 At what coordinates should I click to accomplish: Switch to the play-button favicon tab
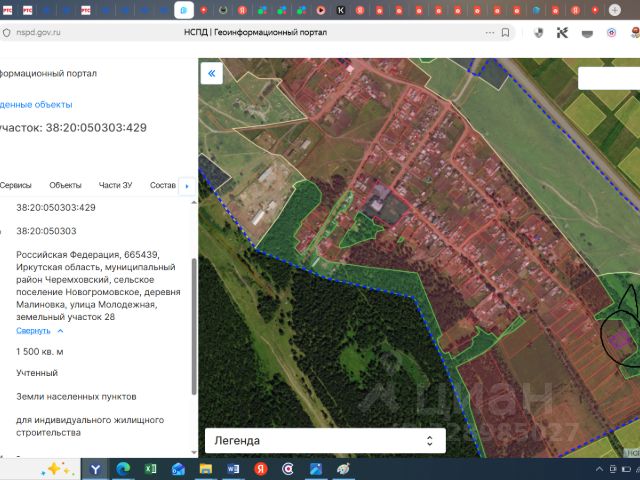pyautogui.click(x=321, y=10)
